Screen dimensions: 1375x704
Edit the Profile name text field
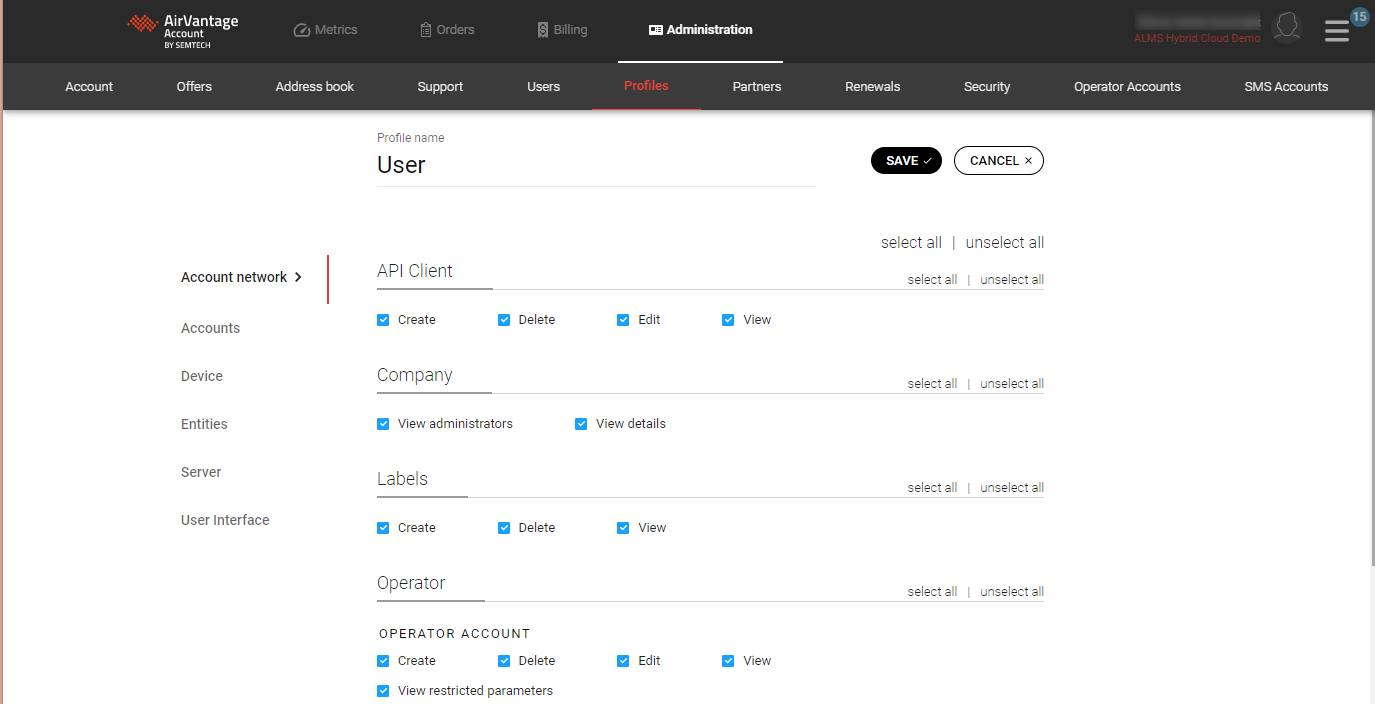(x=595, y=165)
